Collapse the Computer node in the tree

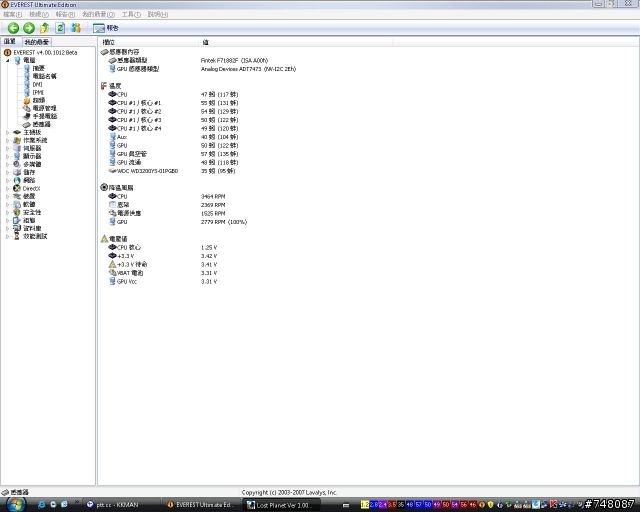coord(7,60)
